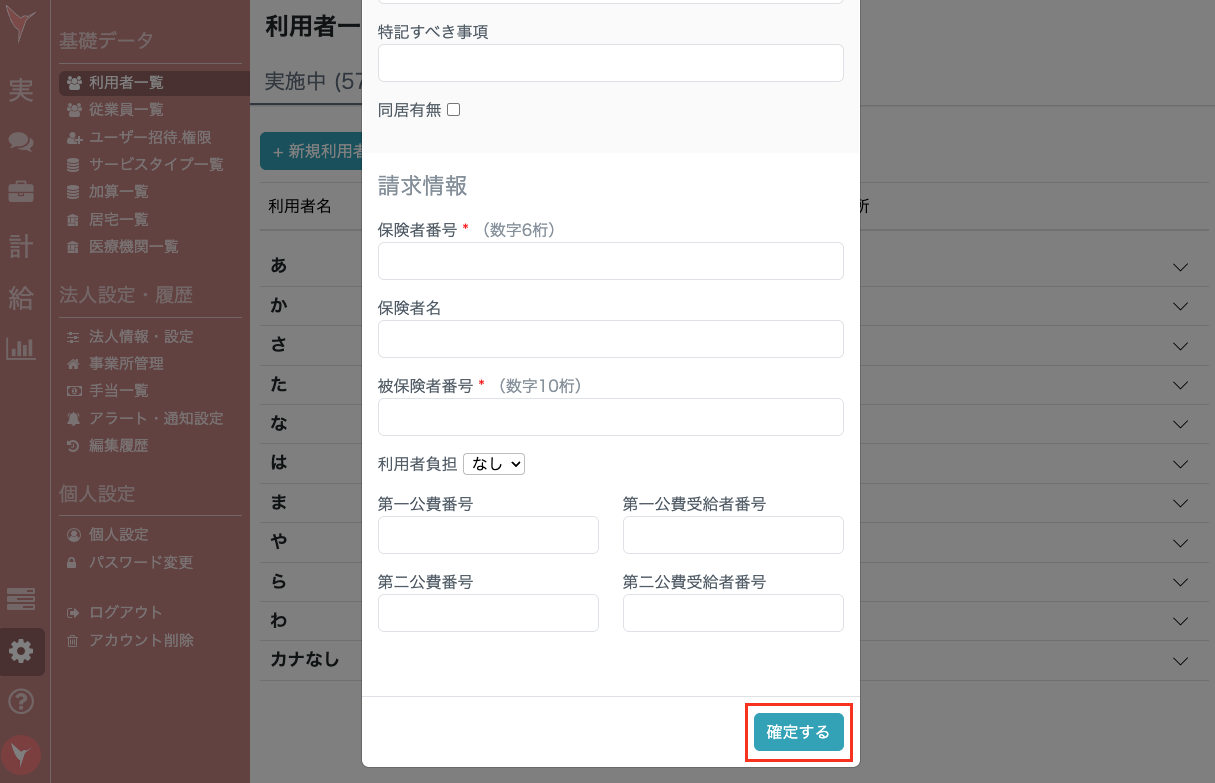This screenshot has width=1215, height=783.
Task: Expand the row labeled あ
Action: [1180, 267]
